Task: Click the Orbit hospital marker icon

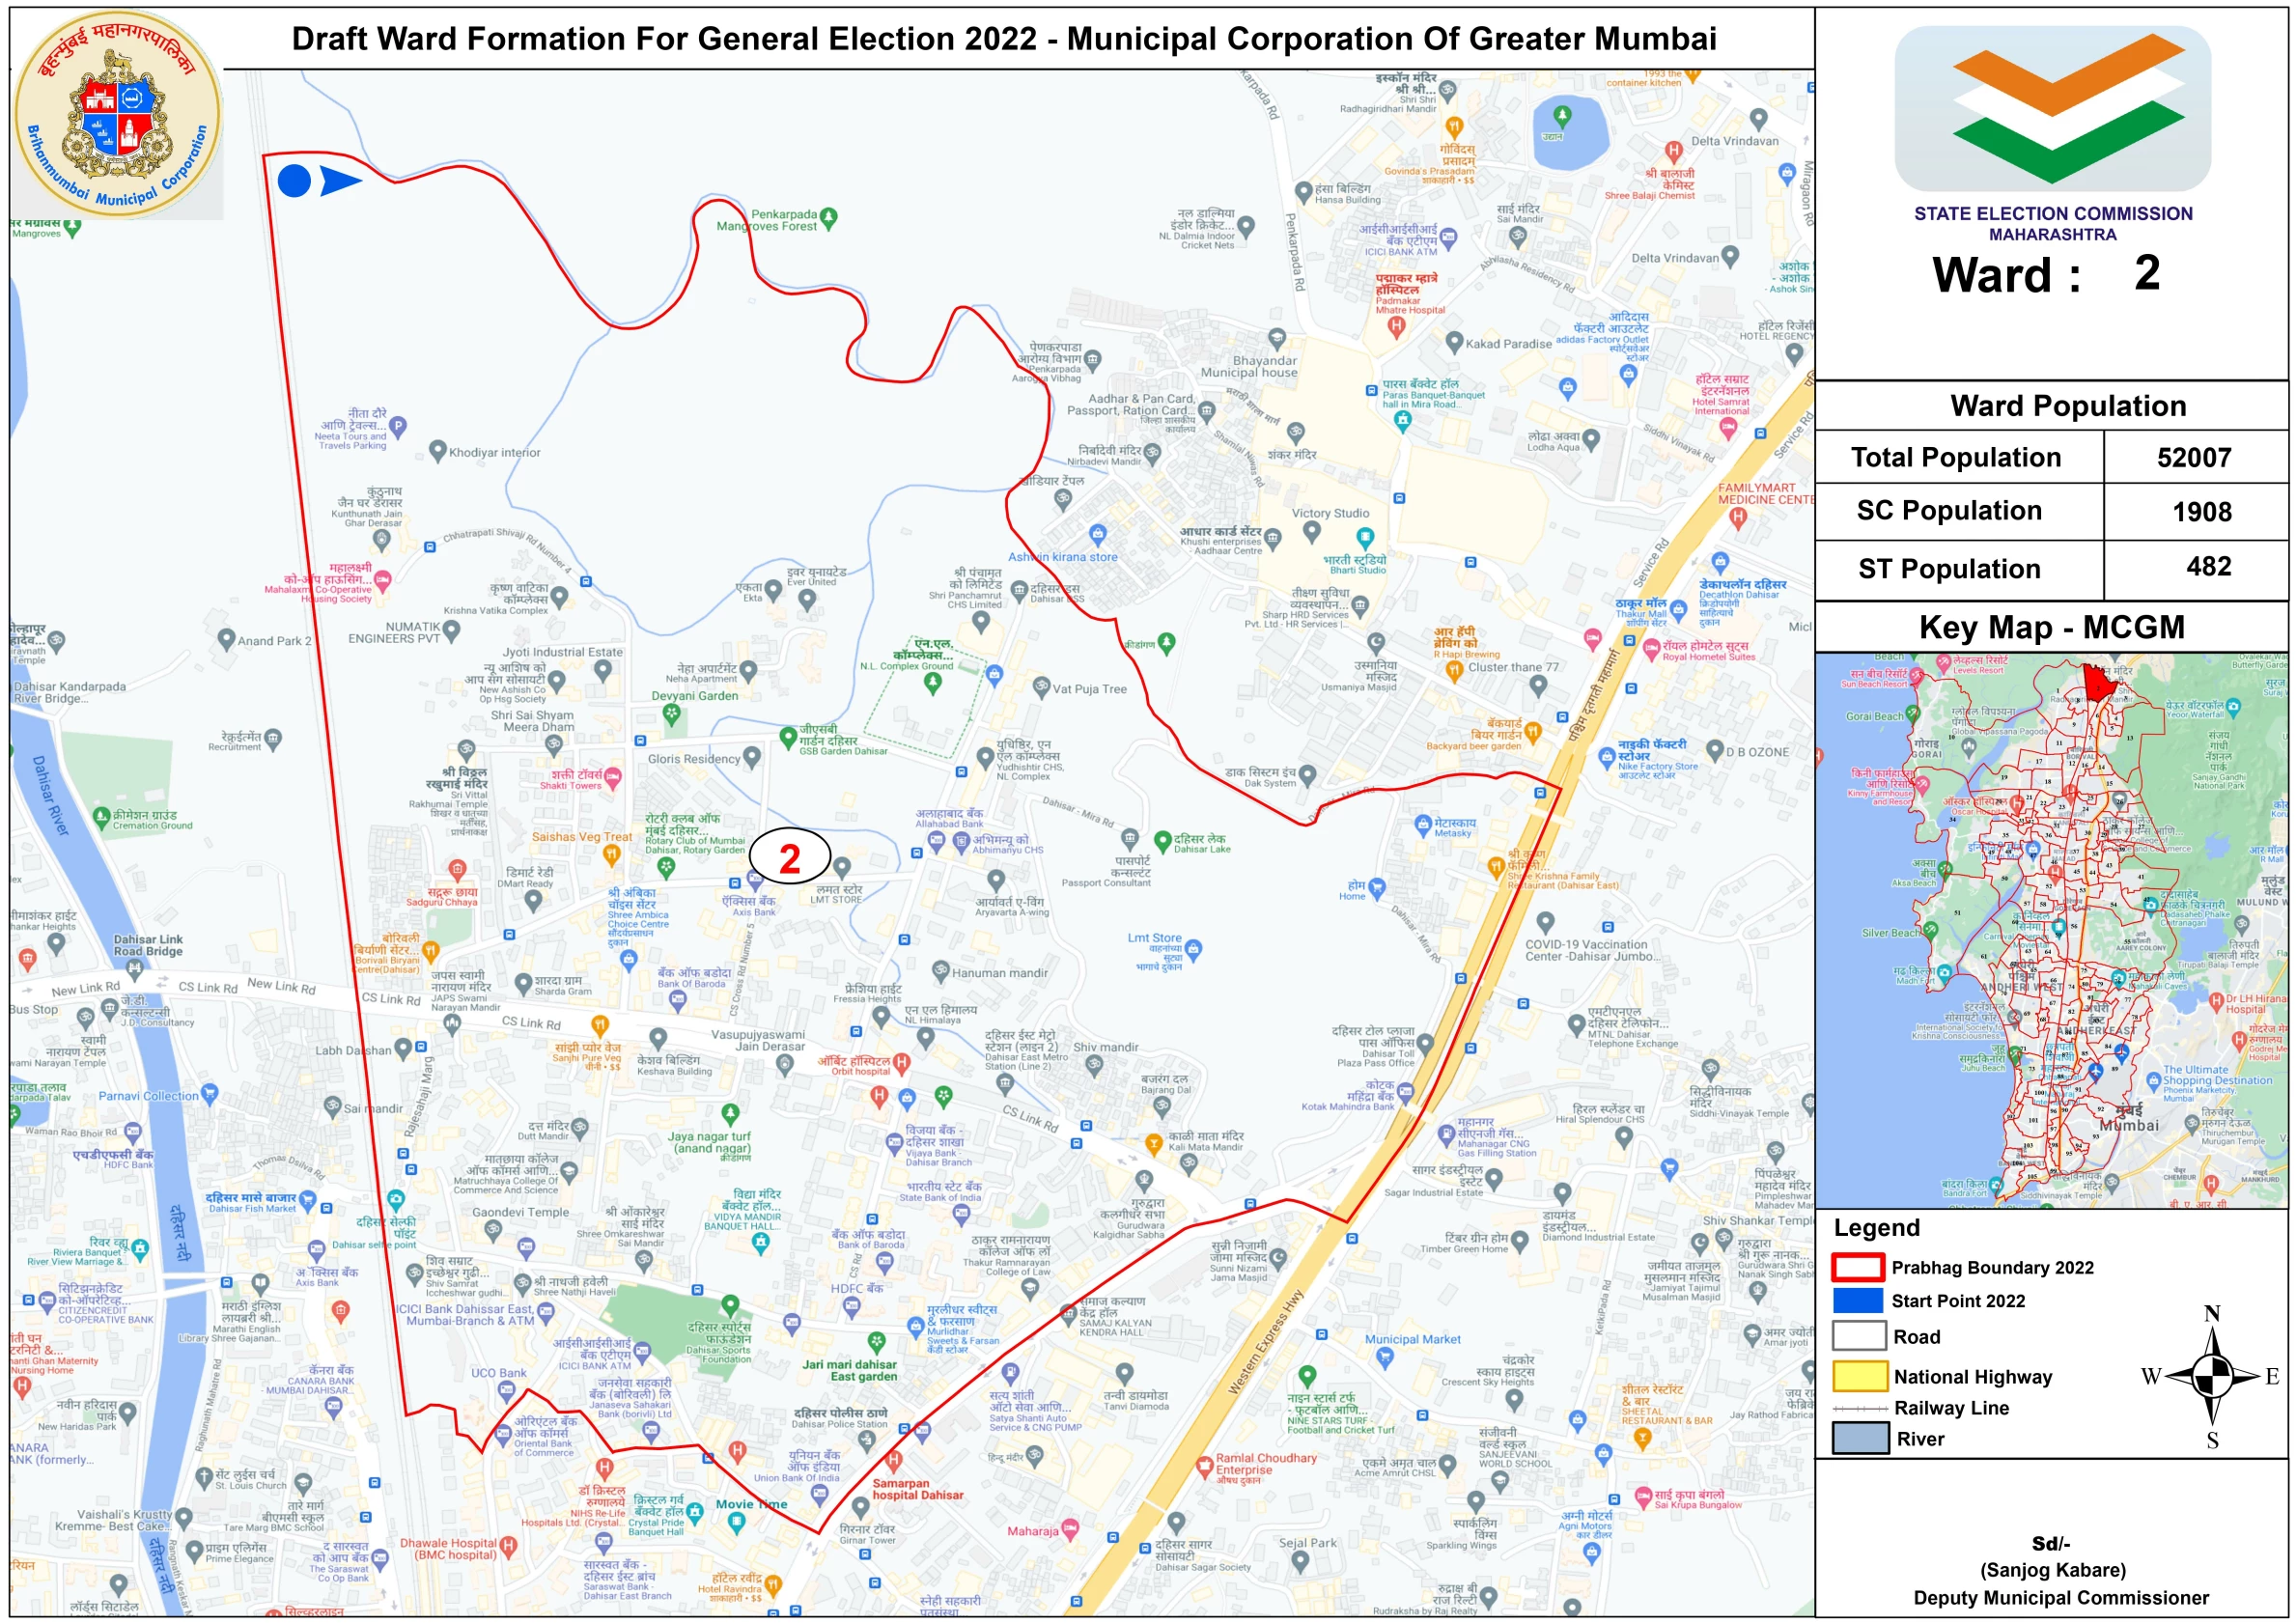Action: tap(901, 1062)
